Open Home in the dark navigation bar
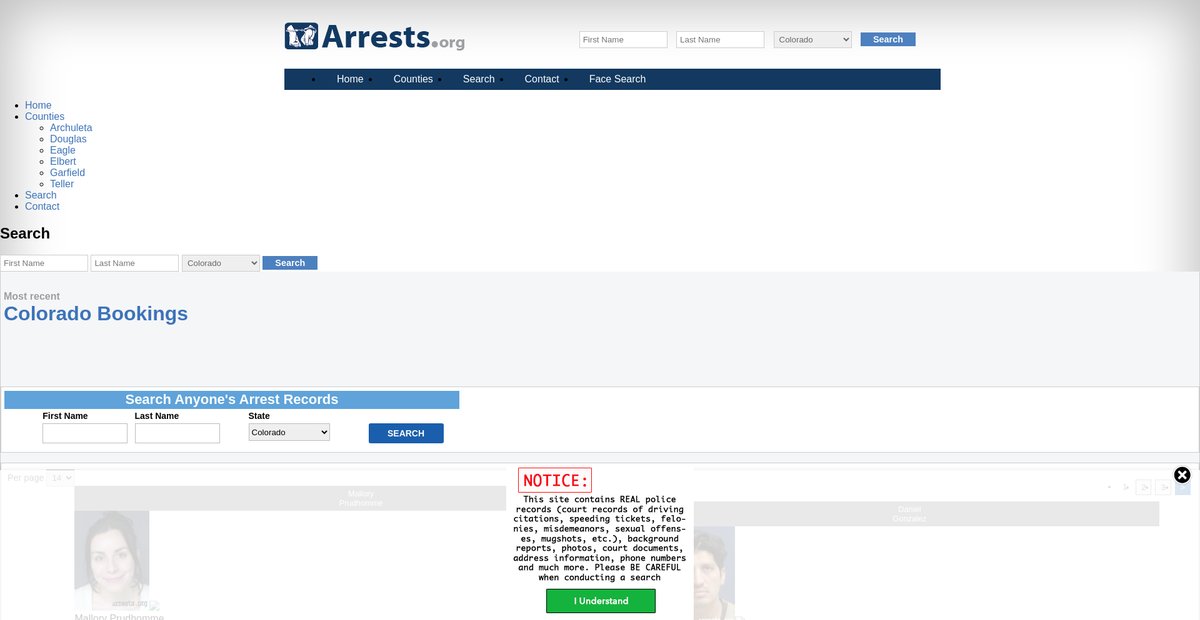 coord(350,79)
